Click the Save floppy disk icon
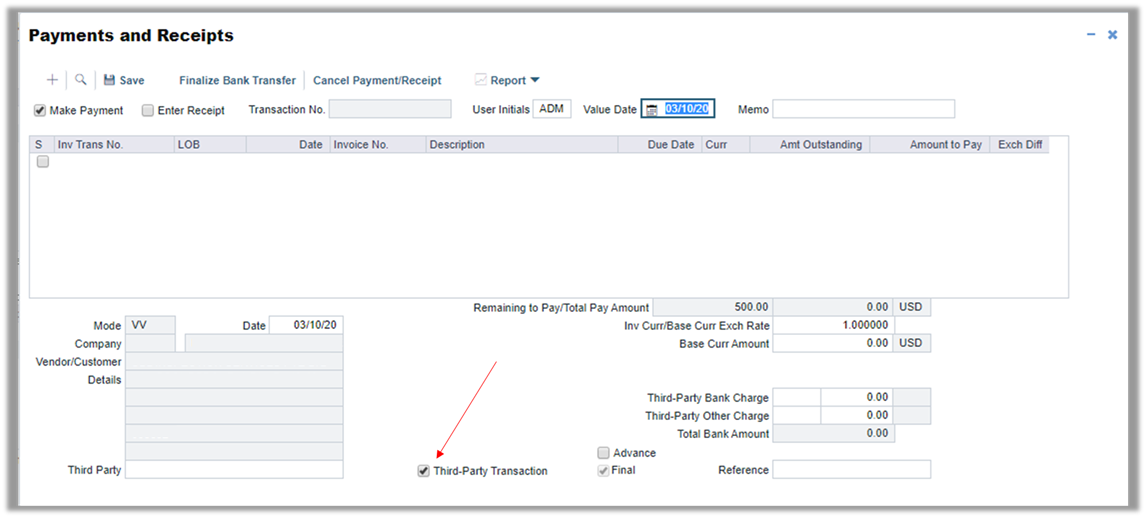 [x=109, y=80]
